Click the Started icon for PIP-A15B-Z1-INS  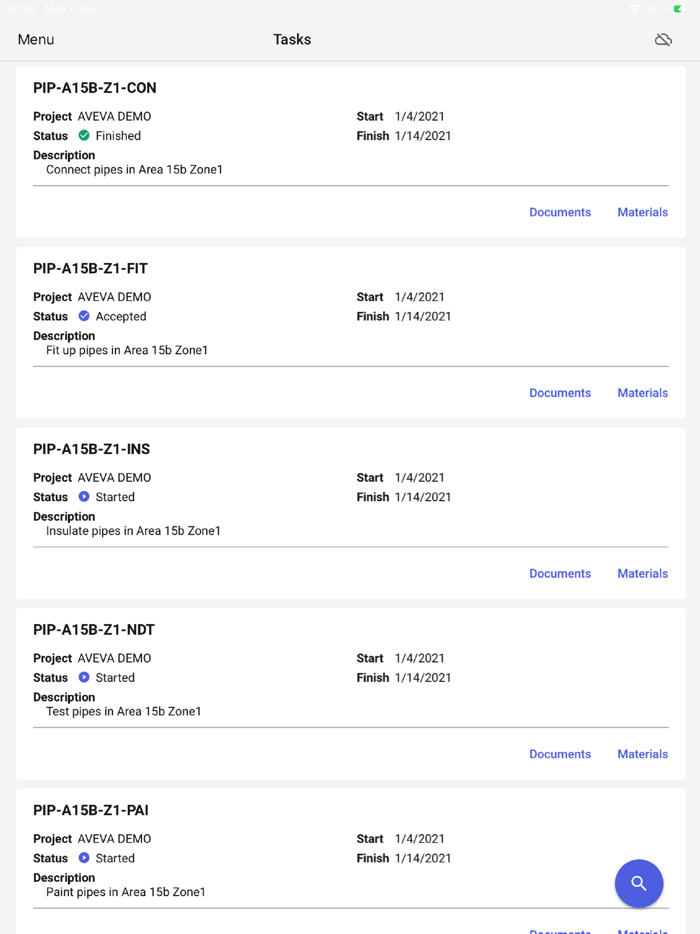(84, 497)
